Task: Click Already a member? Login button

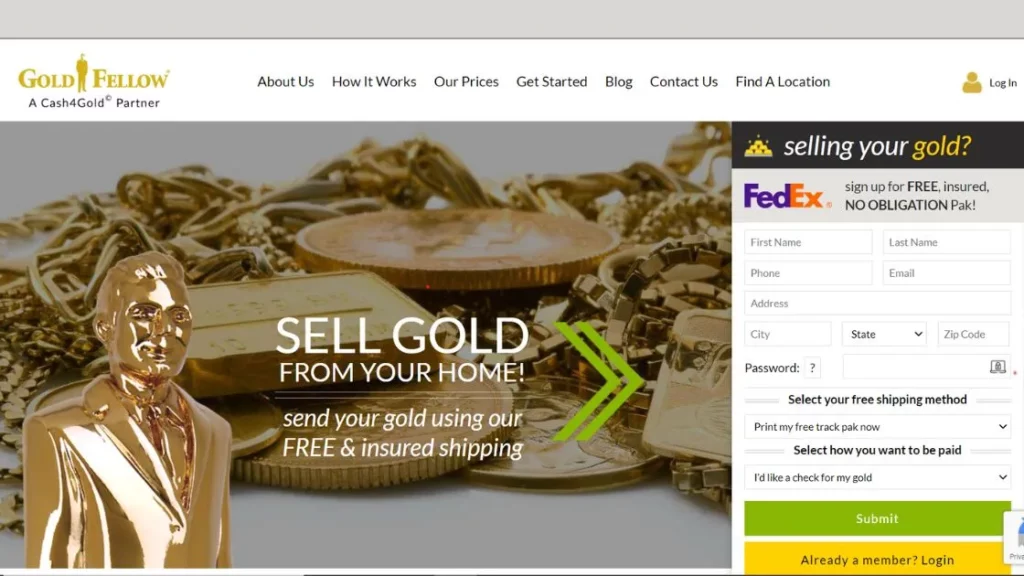Action: click(877, 559)
